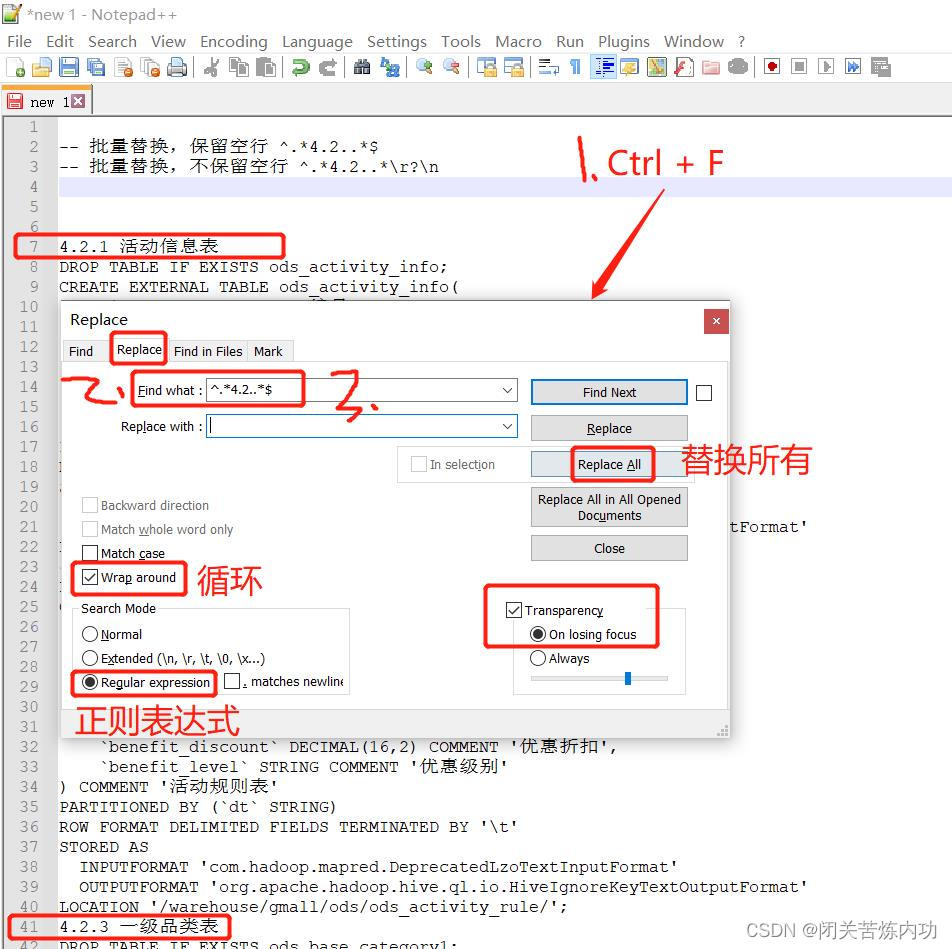Click the Zoom In magnifier icon

click(424, 67)
